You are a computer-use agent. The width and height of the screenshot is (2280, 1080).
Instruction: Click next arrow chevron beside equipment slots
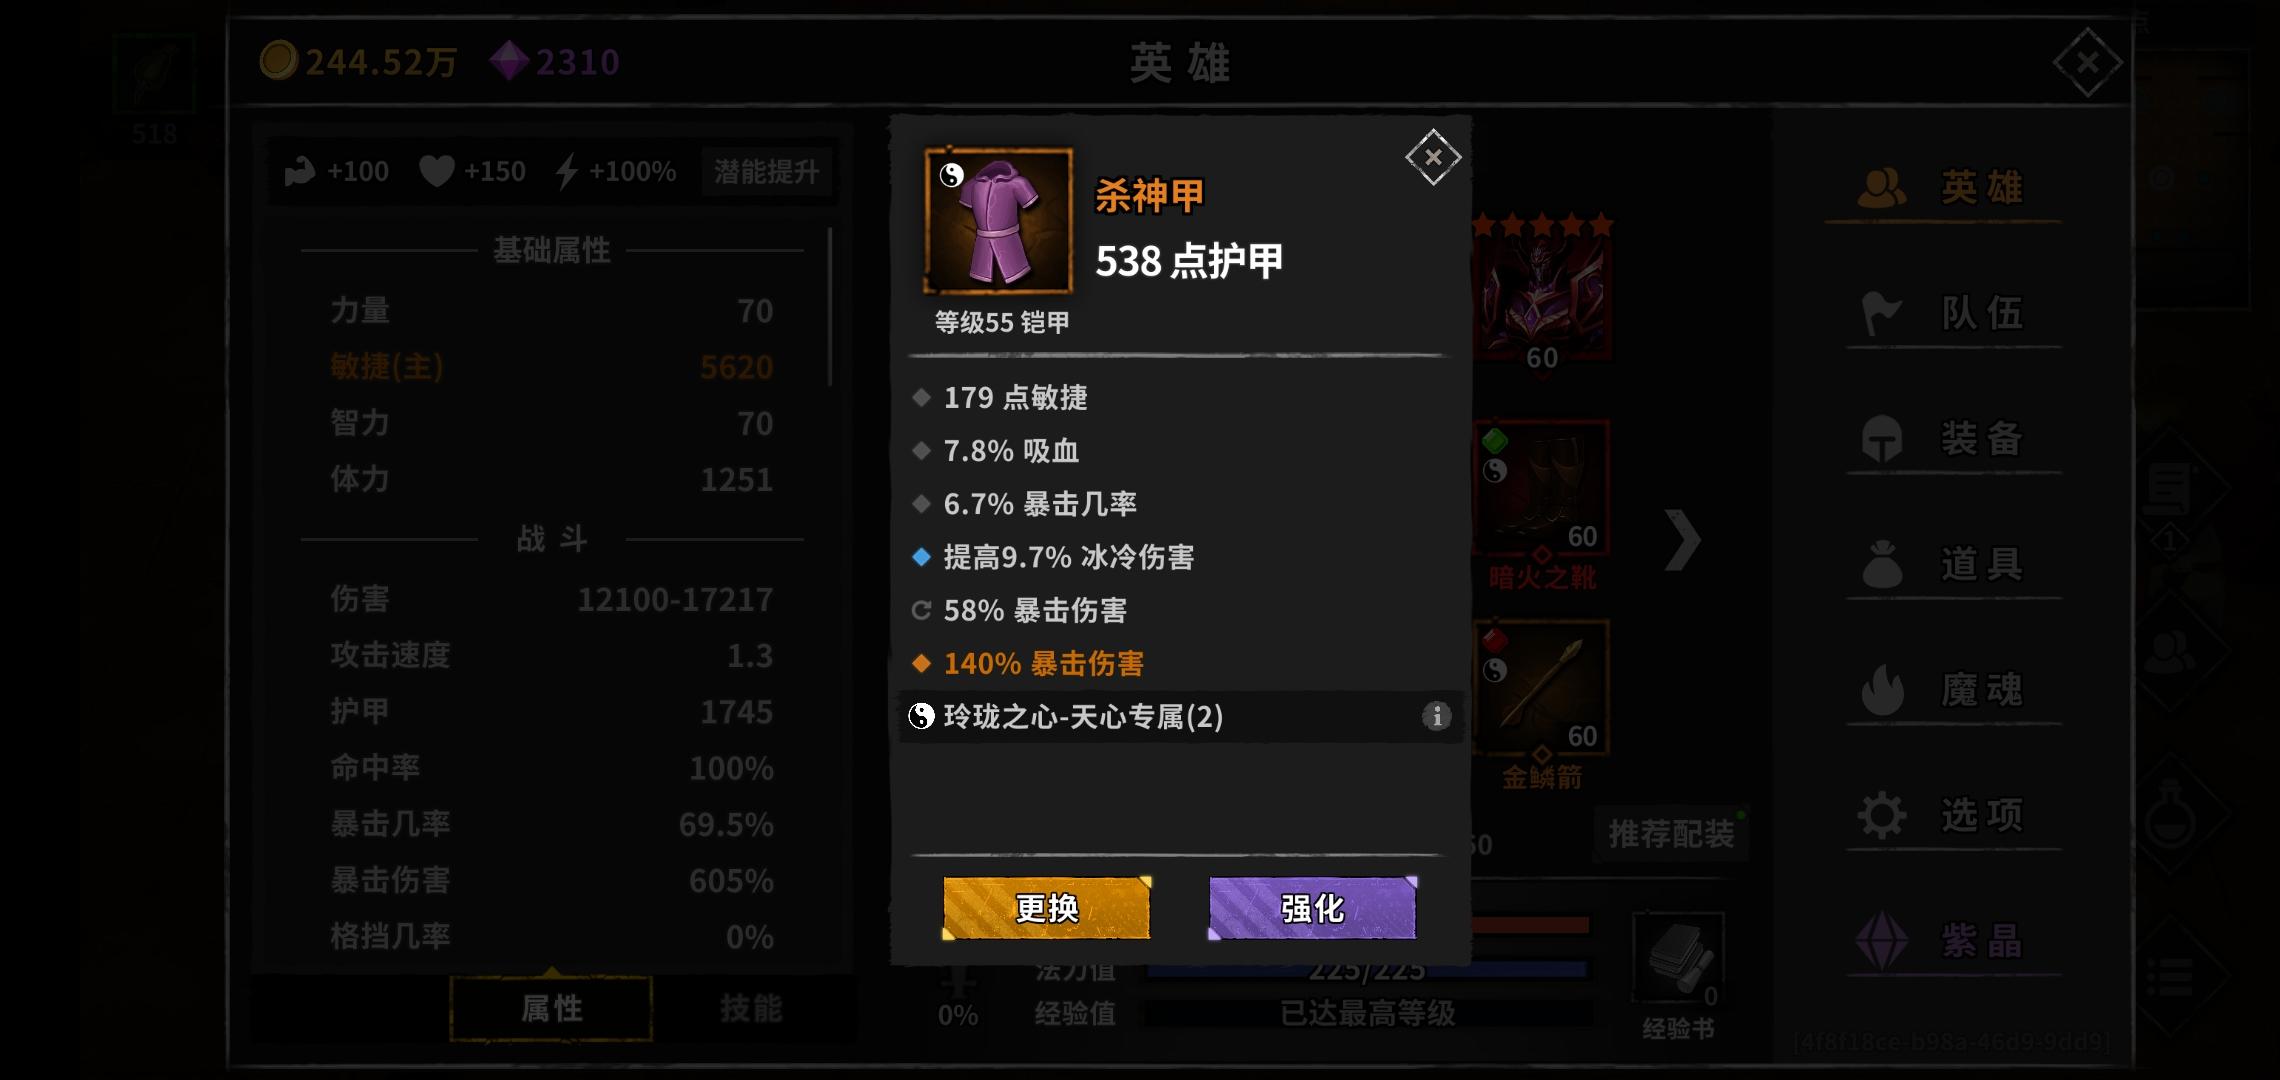click(x=1682, y=540)
